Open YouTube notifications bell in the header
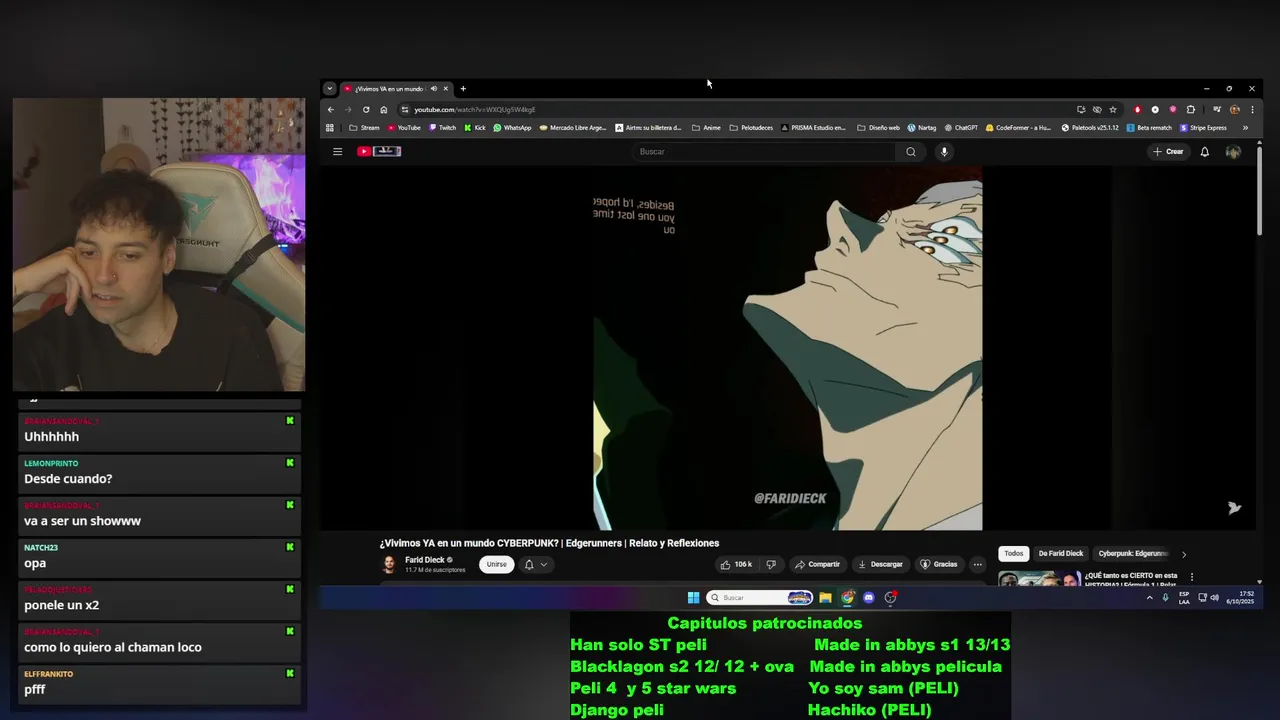The image size is (1280, 720). coord(1204,152)
